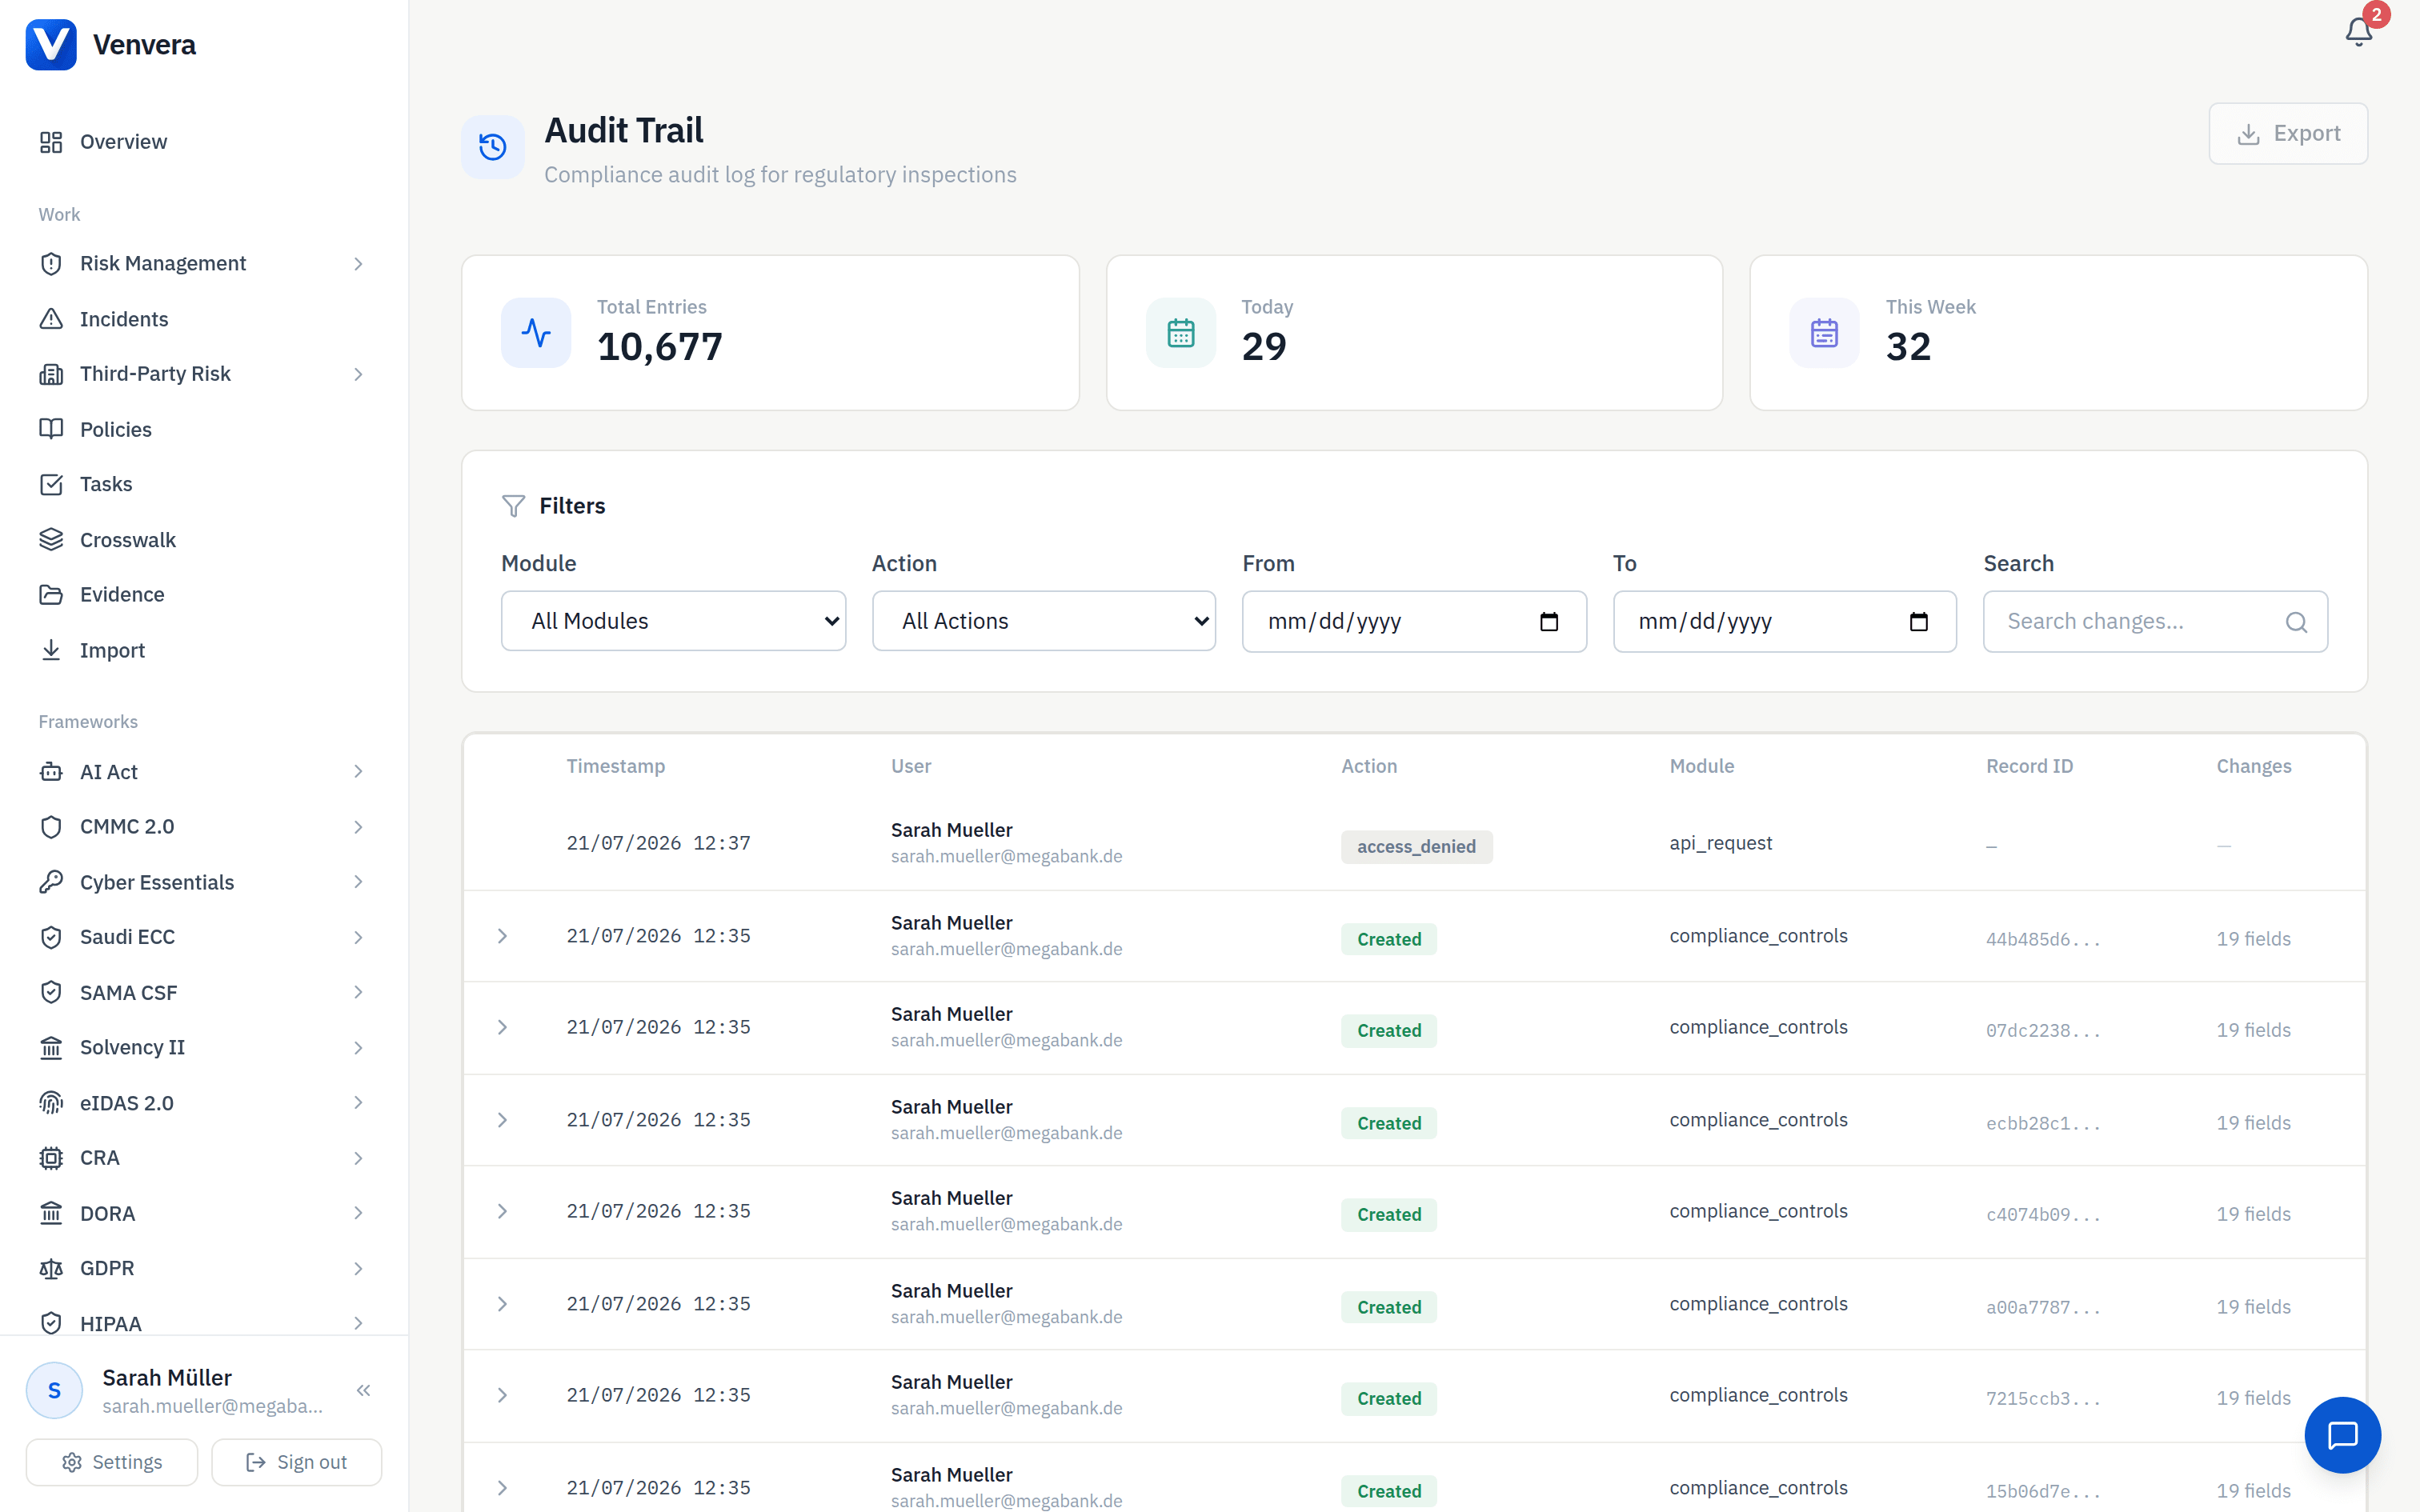Click the Audit Trail history icon
The image size is (2420, 1512).
point(493,147)
